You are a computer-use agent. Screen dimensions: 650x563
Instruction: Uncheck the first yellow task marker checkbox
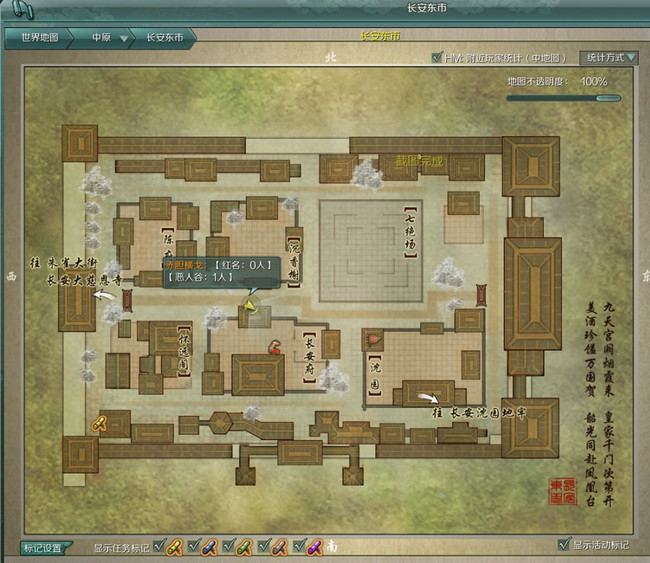click(x=158, y=547)
